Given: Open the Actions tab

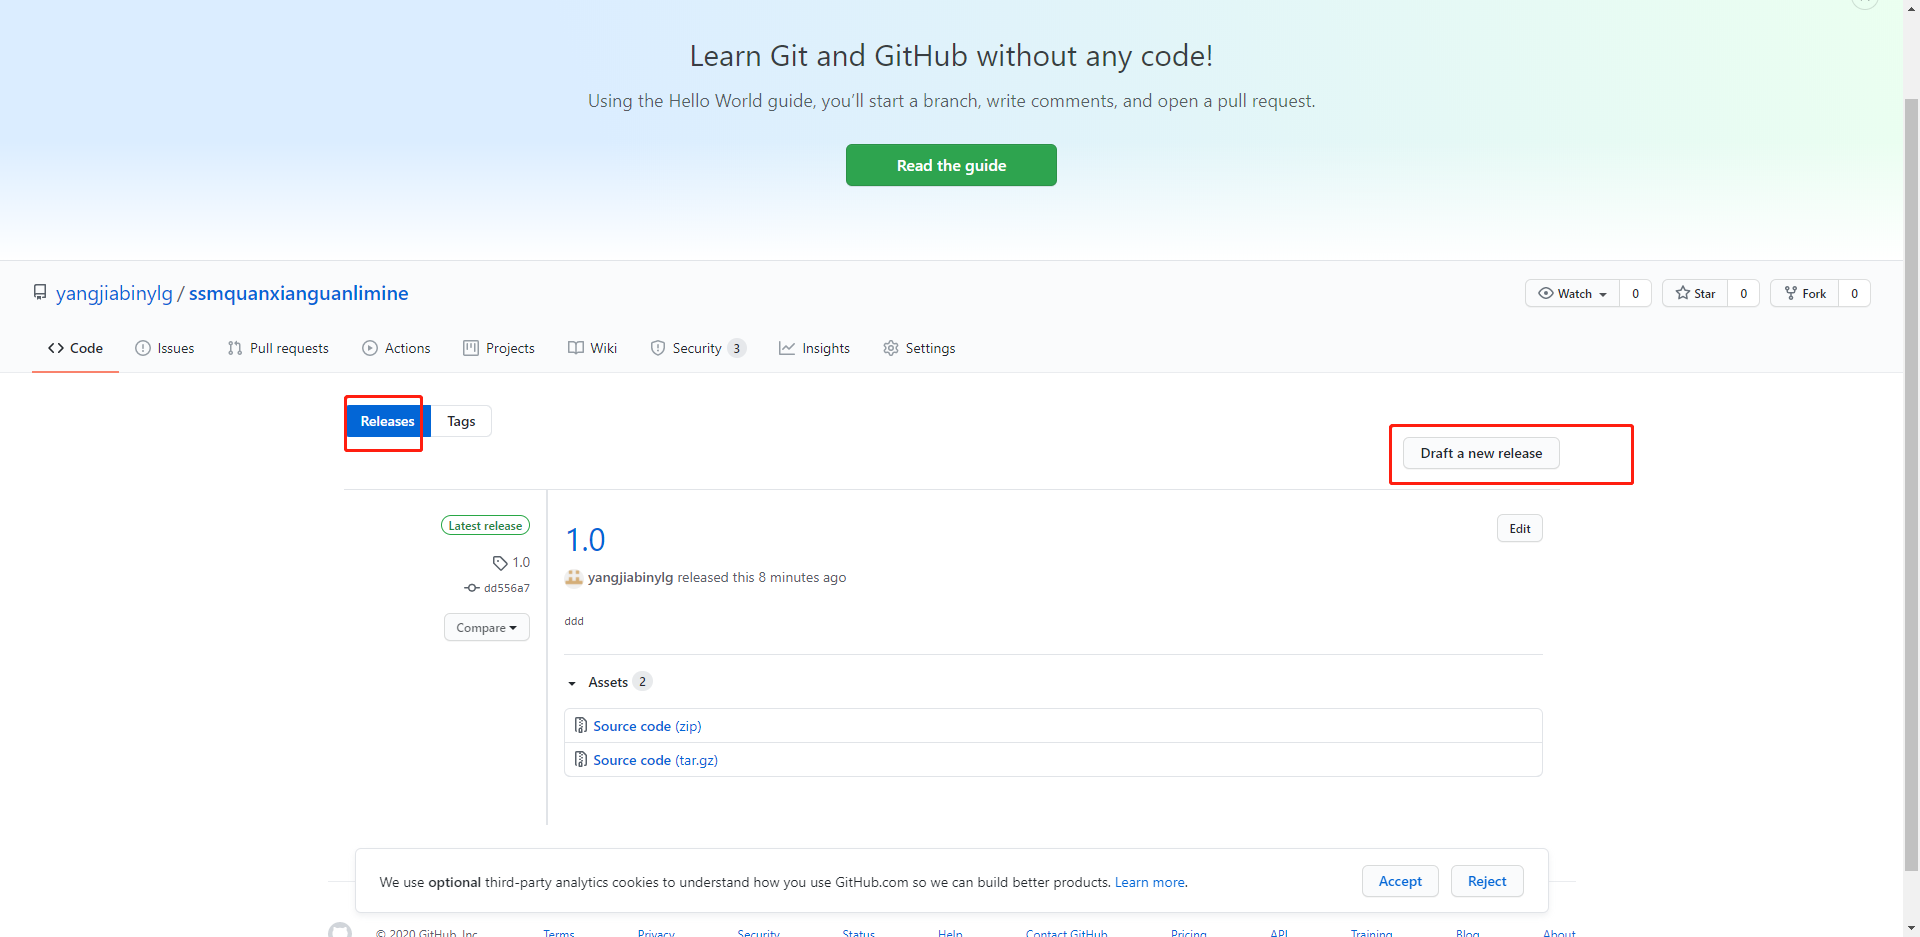Looking at the screenshot, I should pos(396,348).
